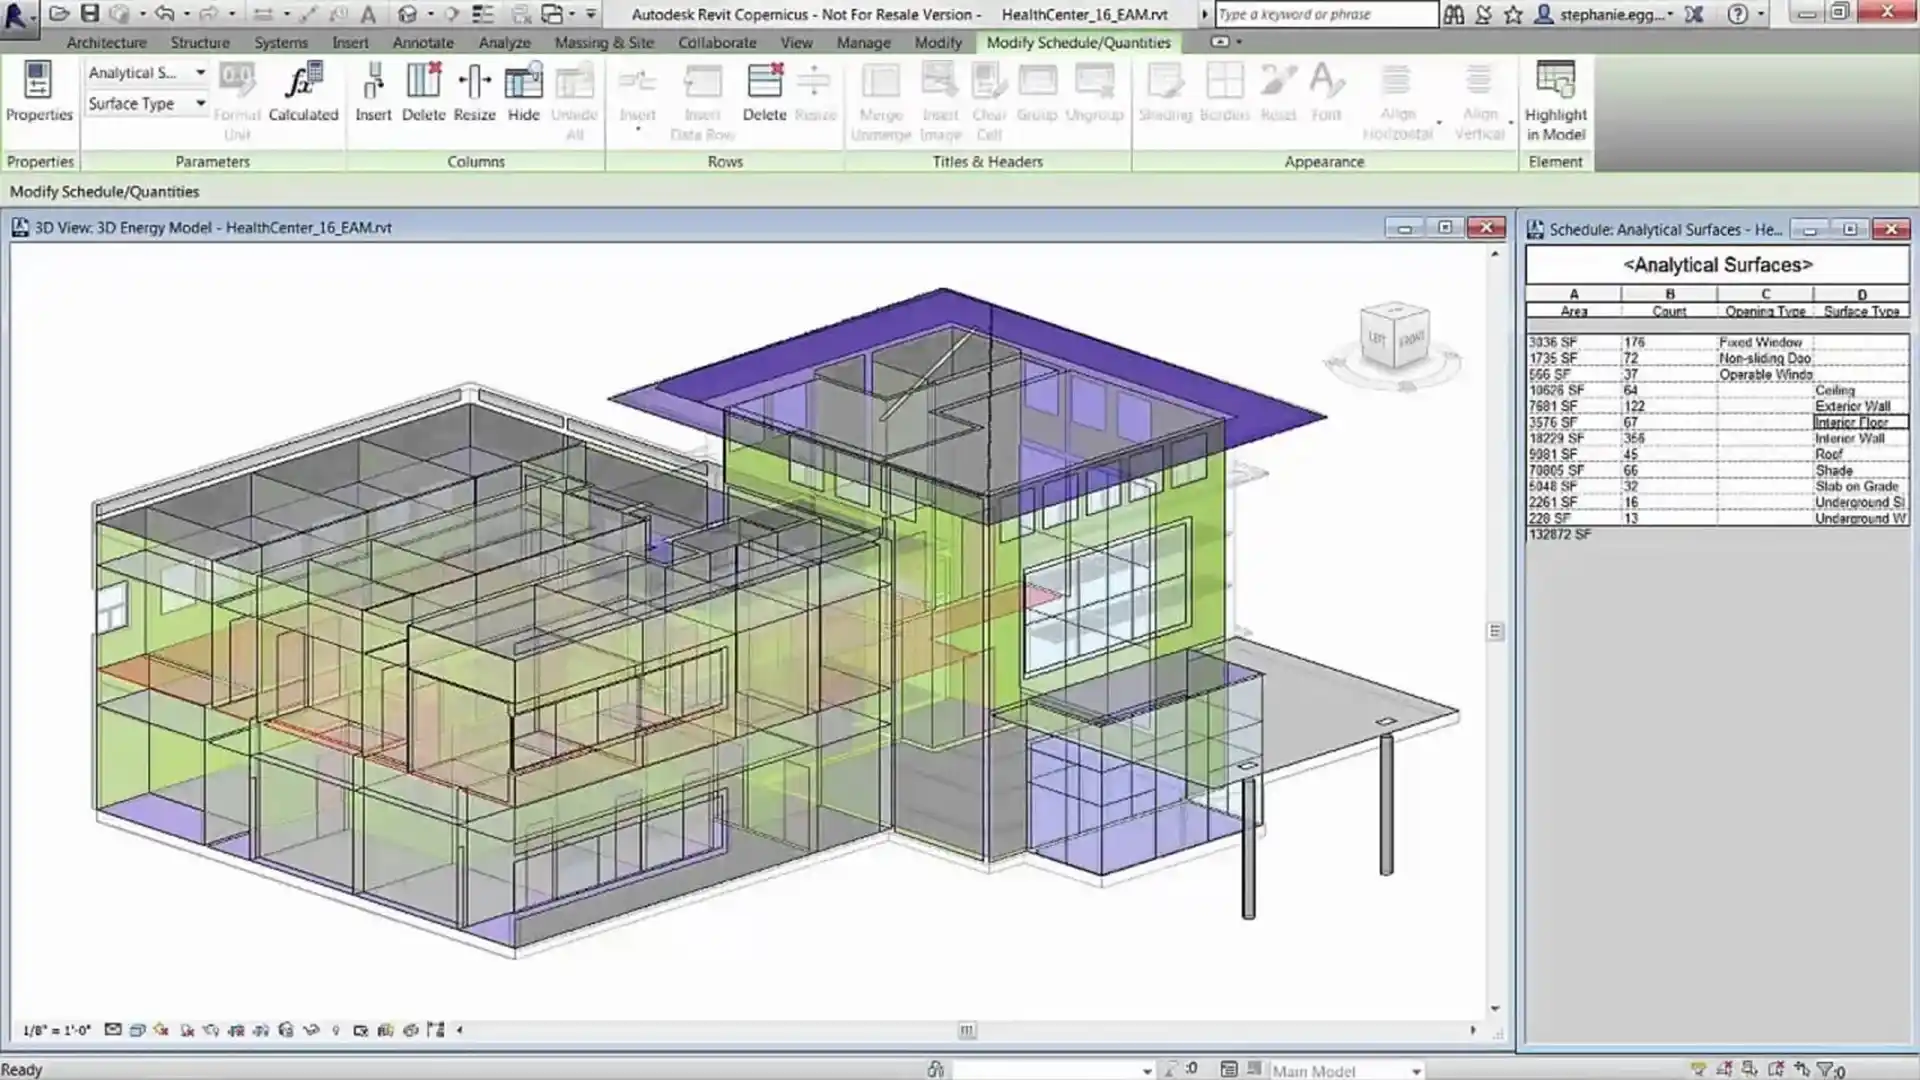Click Delete row icon in Rows panel
This screenshot has height=1080, width=1920.
[765, 93]
